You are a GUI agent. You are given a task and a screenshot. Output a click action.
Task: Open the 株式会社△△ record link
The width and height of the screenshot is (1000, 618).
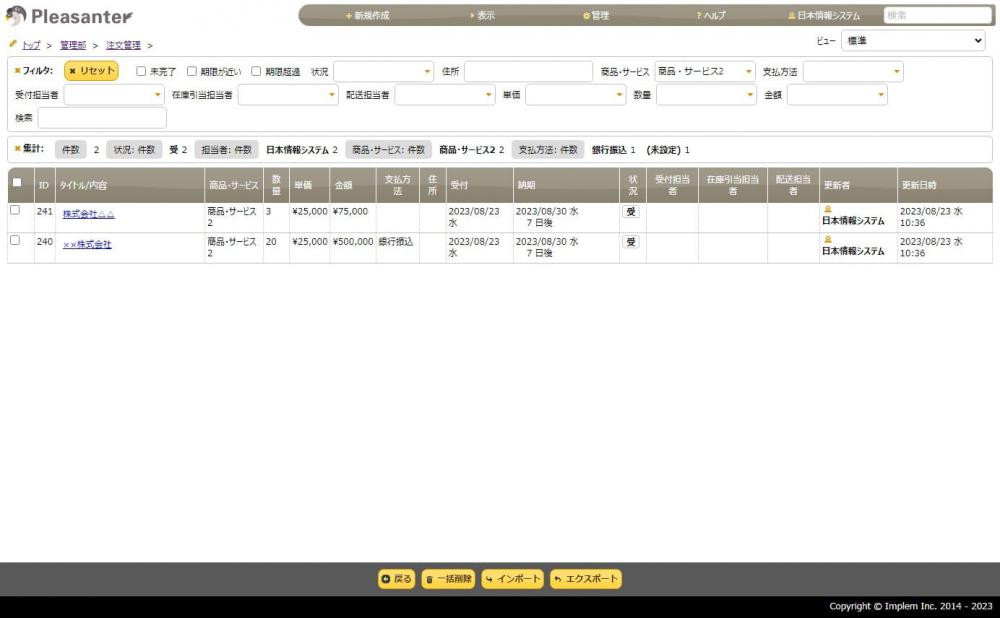[x=89, y=214]
